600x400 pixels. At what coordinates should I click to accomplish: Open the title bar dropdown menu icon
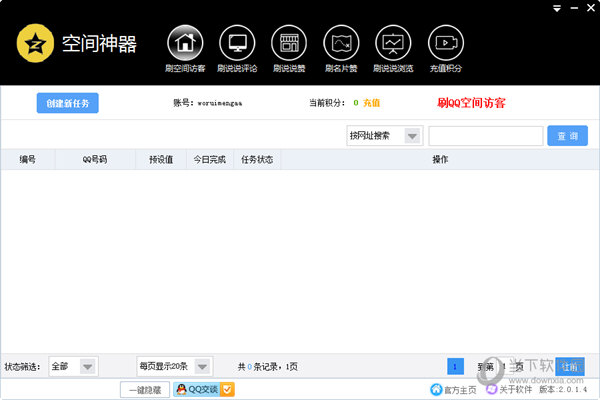tap(557, 8)
